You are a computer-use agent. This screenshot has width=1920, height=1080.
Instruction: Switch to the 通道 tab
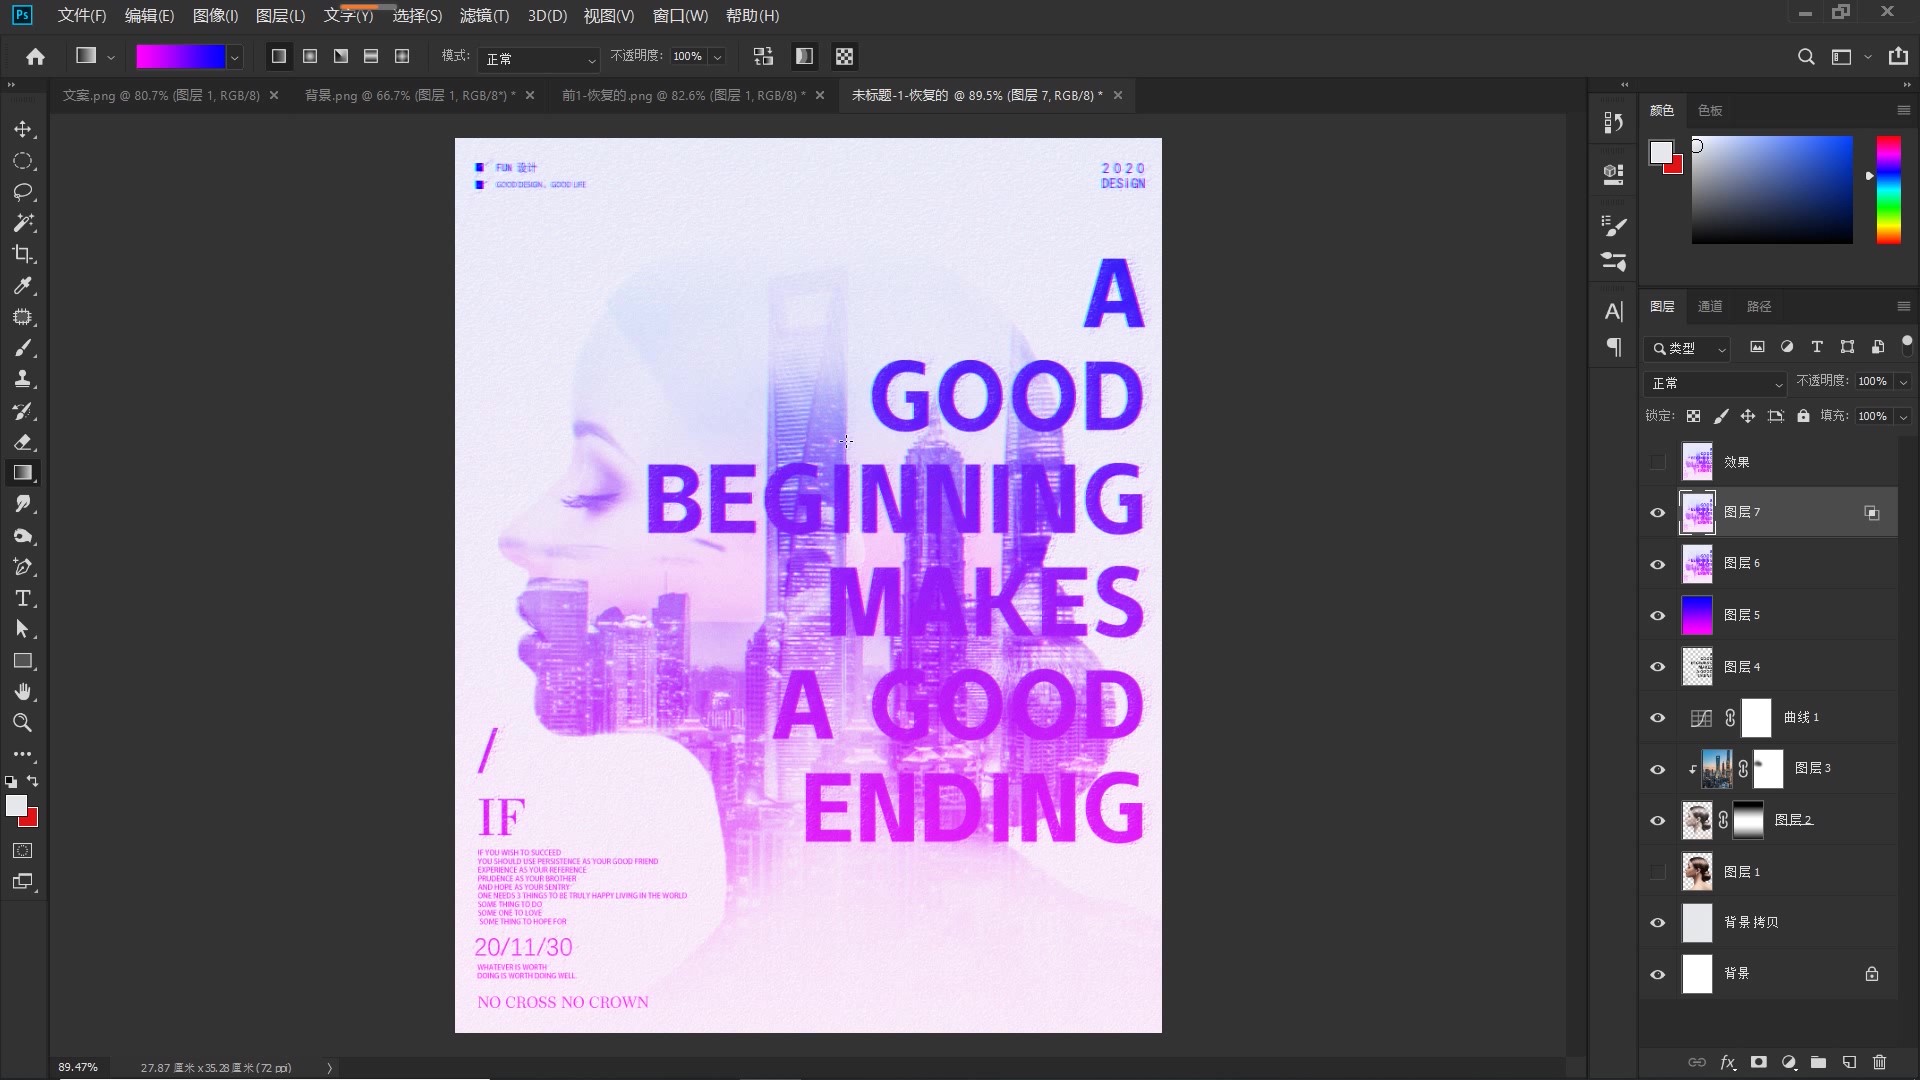coord(1709,306)
